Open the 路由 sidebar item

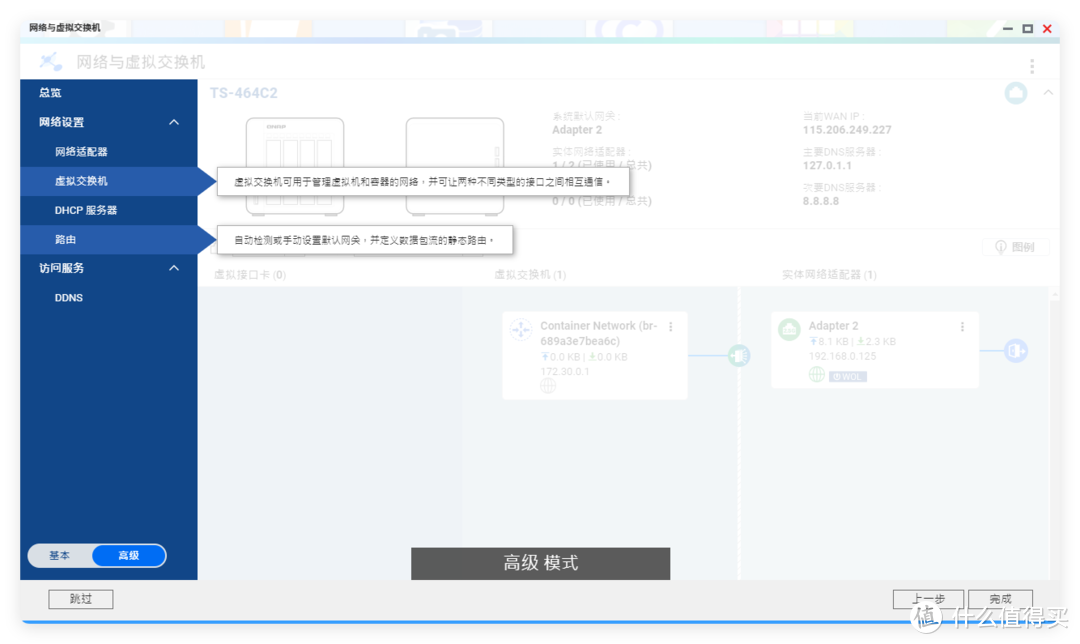click(x=108, y=239)
